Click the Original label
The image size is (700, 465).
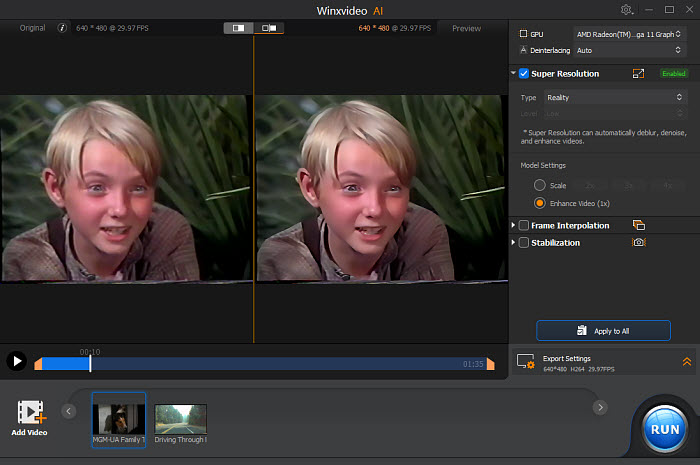point(32,28)
